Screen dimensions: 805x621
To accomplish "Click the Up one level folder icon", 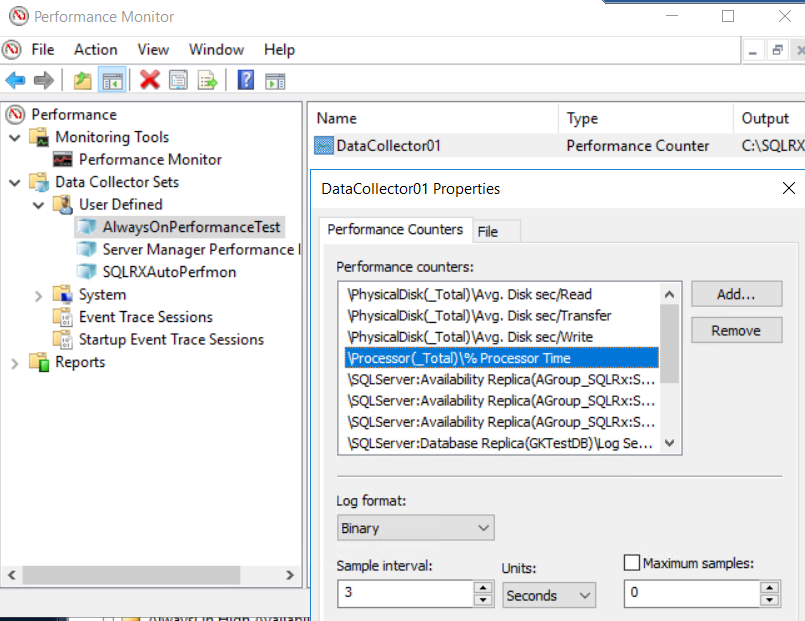I will [x=83, y=81].
